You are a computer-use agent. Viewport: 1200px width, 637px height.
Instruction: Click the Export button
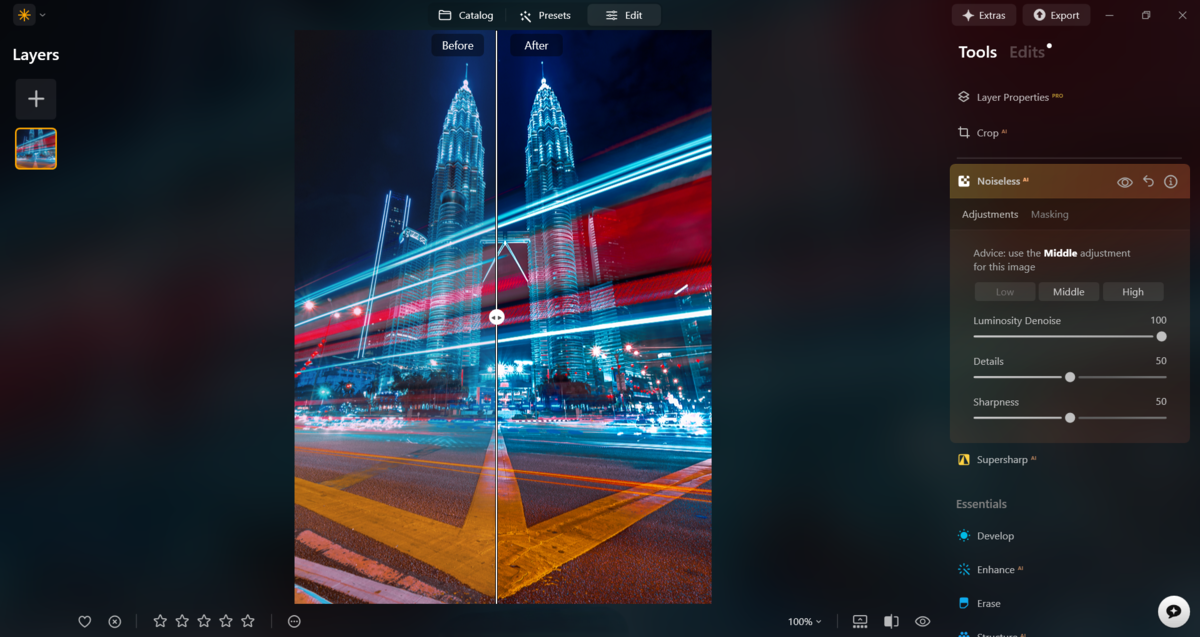(1056, 15)
